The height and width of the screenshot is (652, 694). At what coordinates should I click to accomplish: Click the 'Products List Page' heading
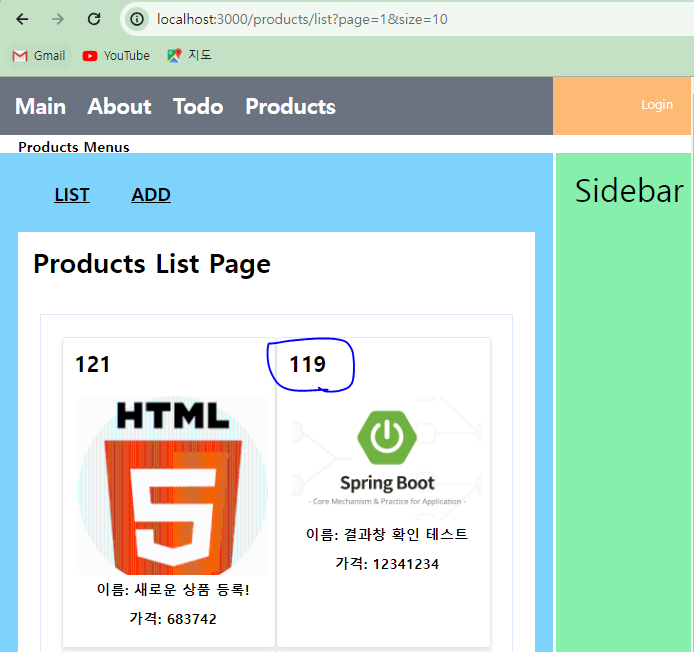(x=152, y=264)
